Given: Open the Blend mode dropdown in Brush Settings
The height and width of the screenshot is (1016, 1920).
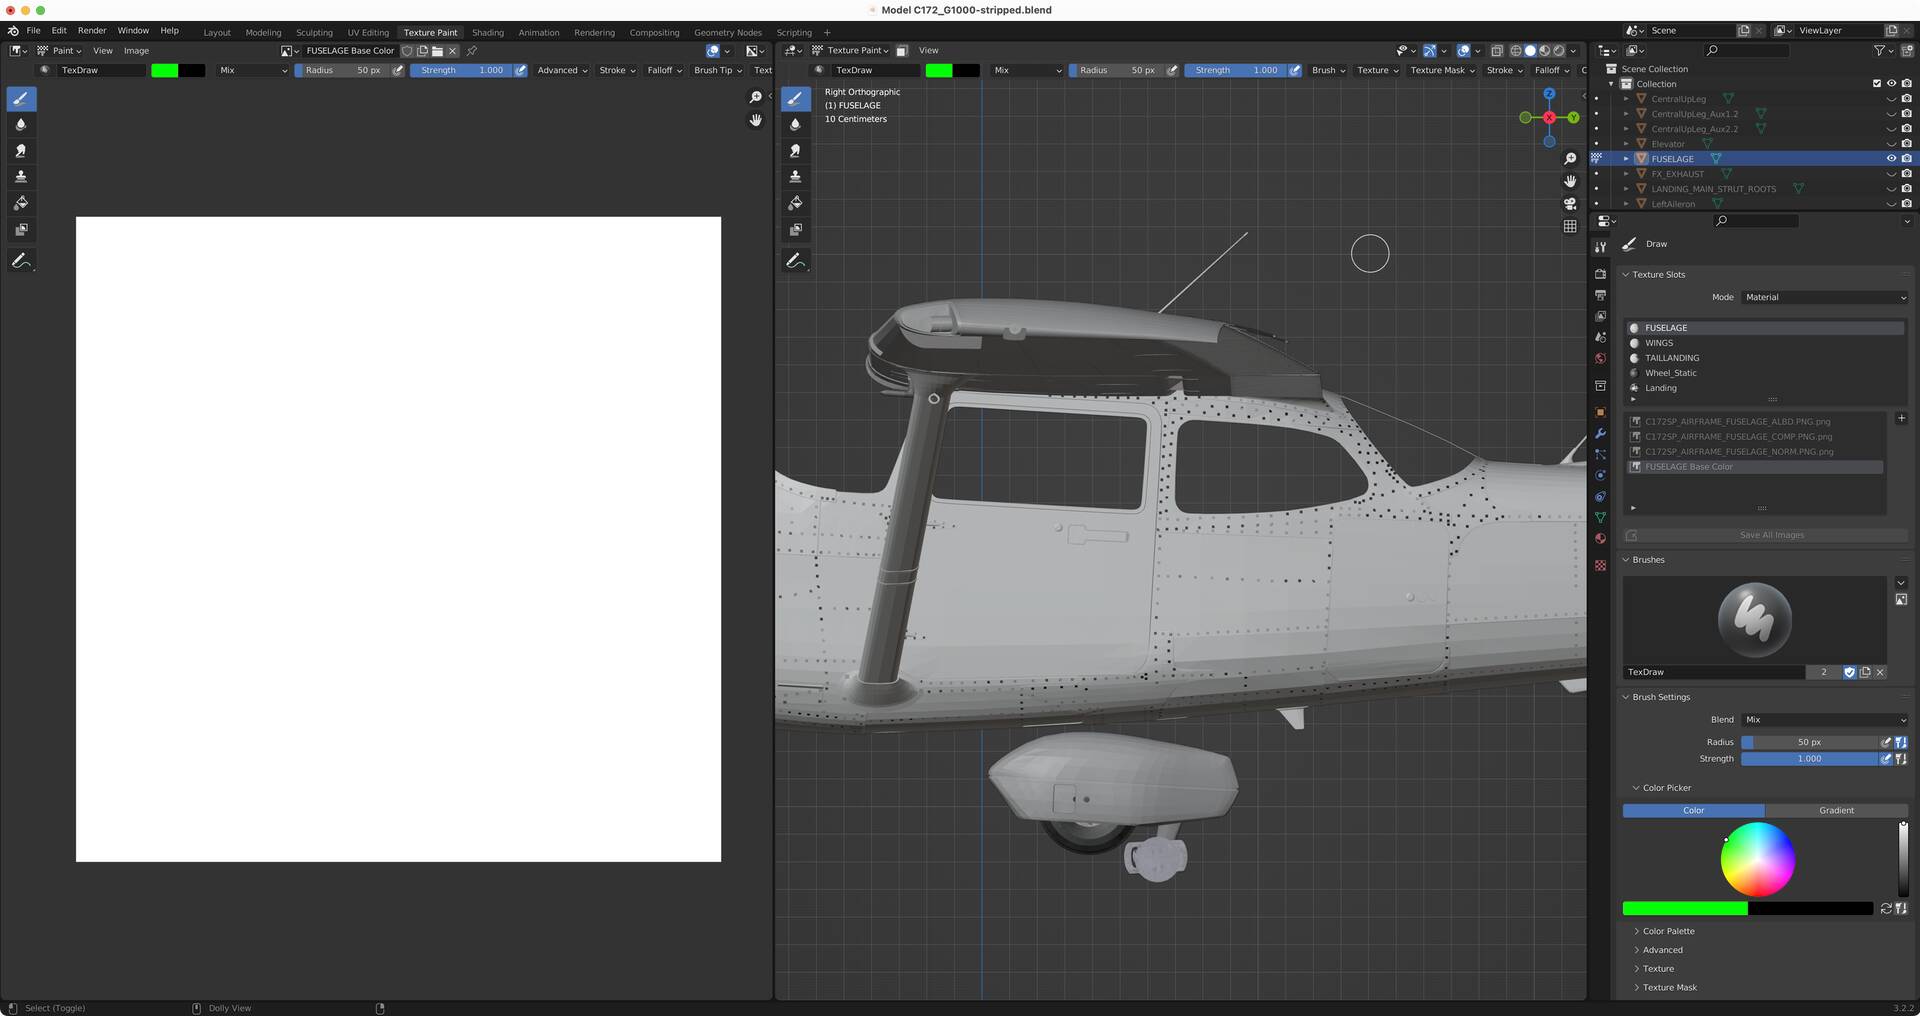Looking at the screenshot, I should pyautogui.click(x=1824, y=720).
